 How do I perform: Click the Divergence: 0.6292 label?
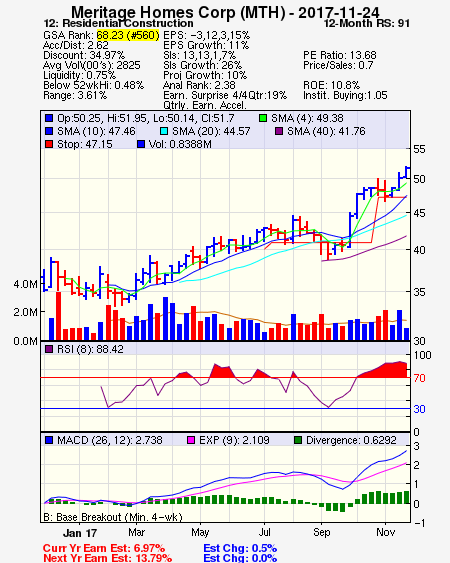tap(351, 440)
